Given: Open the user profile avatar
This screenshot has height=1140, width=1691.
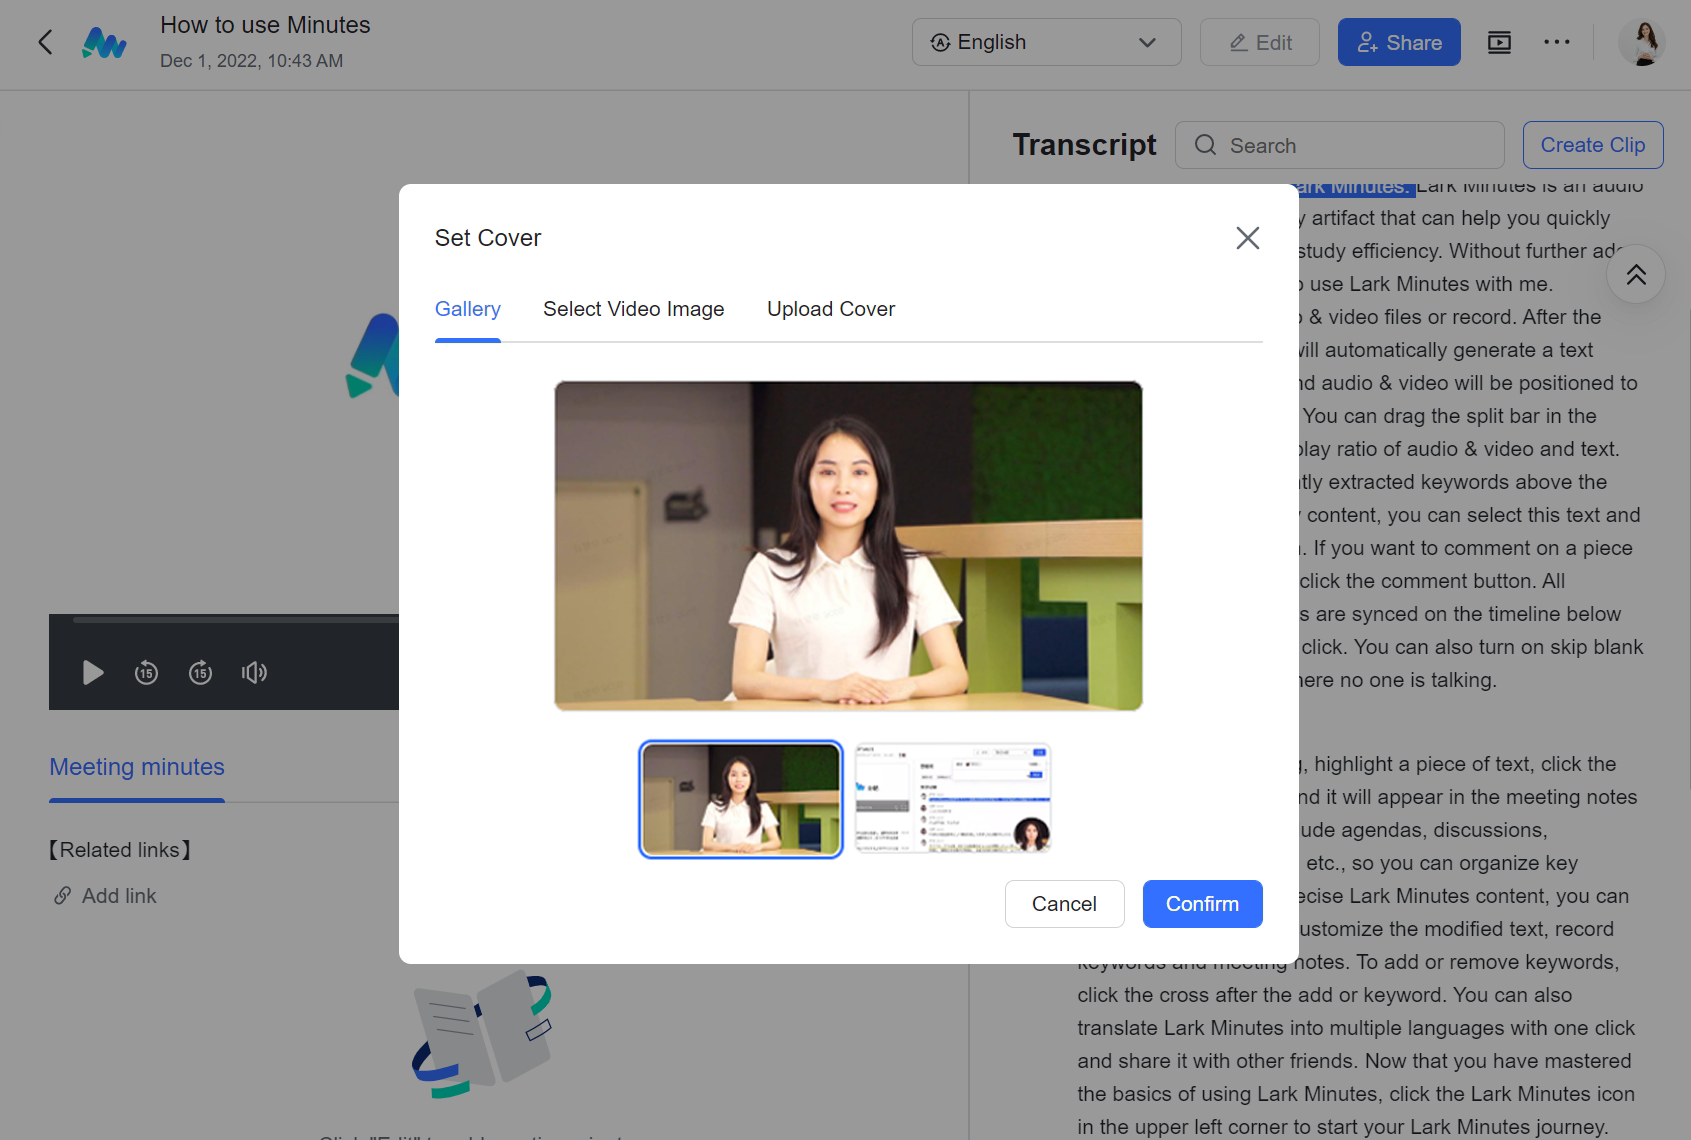Looking at the screenshot, I should click(x=1642, y=42).
